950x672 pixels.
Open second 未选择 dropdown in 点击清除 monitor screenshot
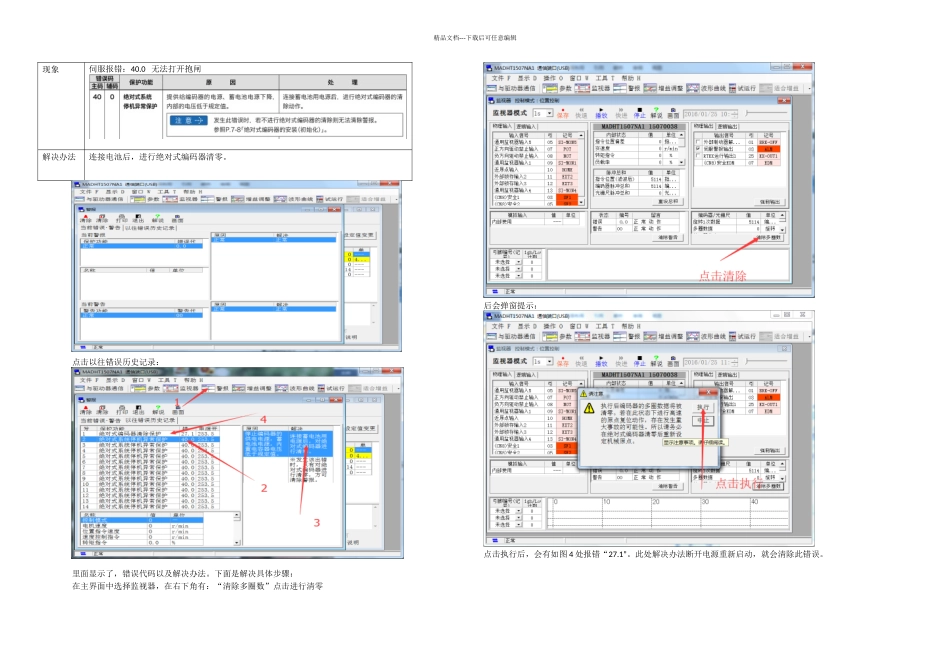pyautogui.click(x=519, y=269)
